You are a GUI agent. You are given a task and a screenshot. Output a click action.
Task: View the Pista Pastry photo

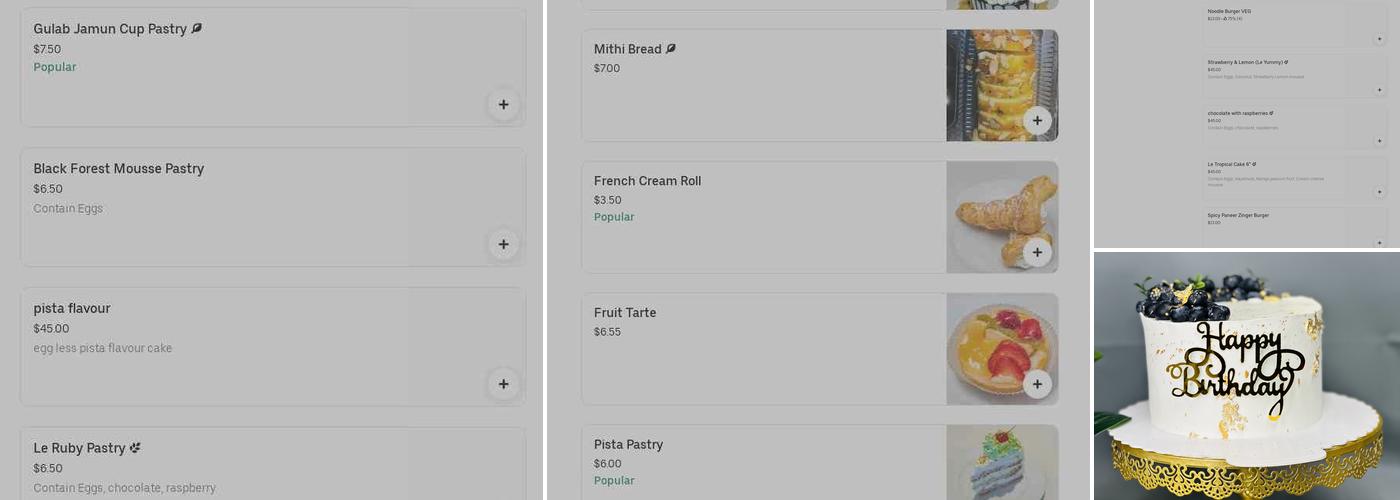tap(1002, 462)
